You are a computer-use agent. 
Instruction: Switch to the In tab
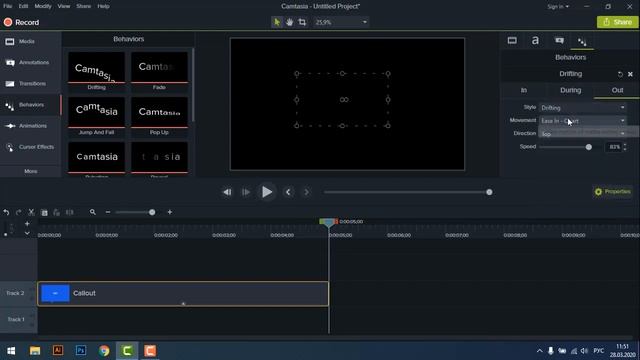524,90
